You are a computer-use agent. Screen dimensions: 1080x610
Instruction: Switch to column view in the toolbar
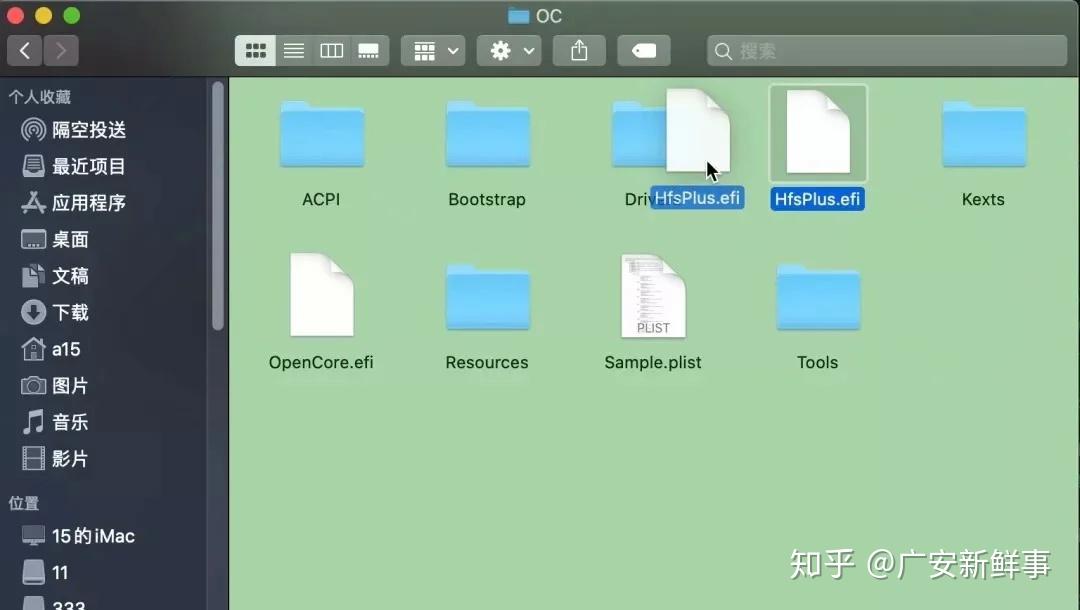pyautogui.click(x=331, y=50)
